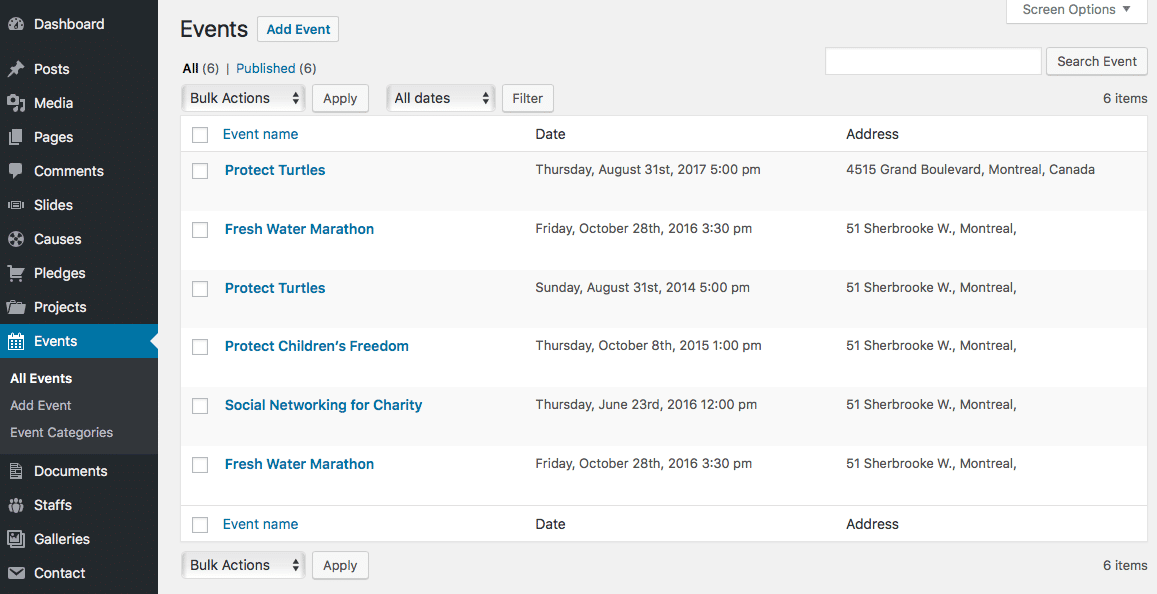Open the All dates filter dropdown
Image resolution: width=1157 pixels, height=594 pixels.
point(441,98)
